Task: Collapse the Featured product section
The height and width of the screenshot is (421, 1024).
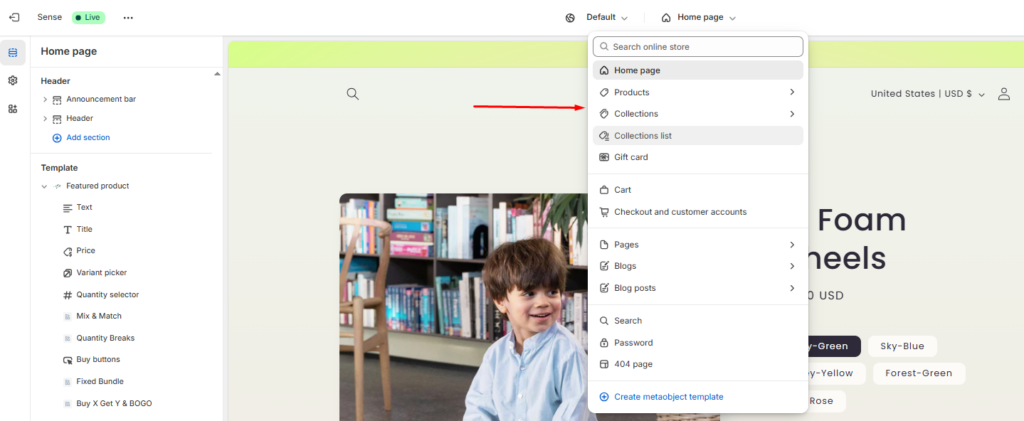Action: [x=44, y=186]
